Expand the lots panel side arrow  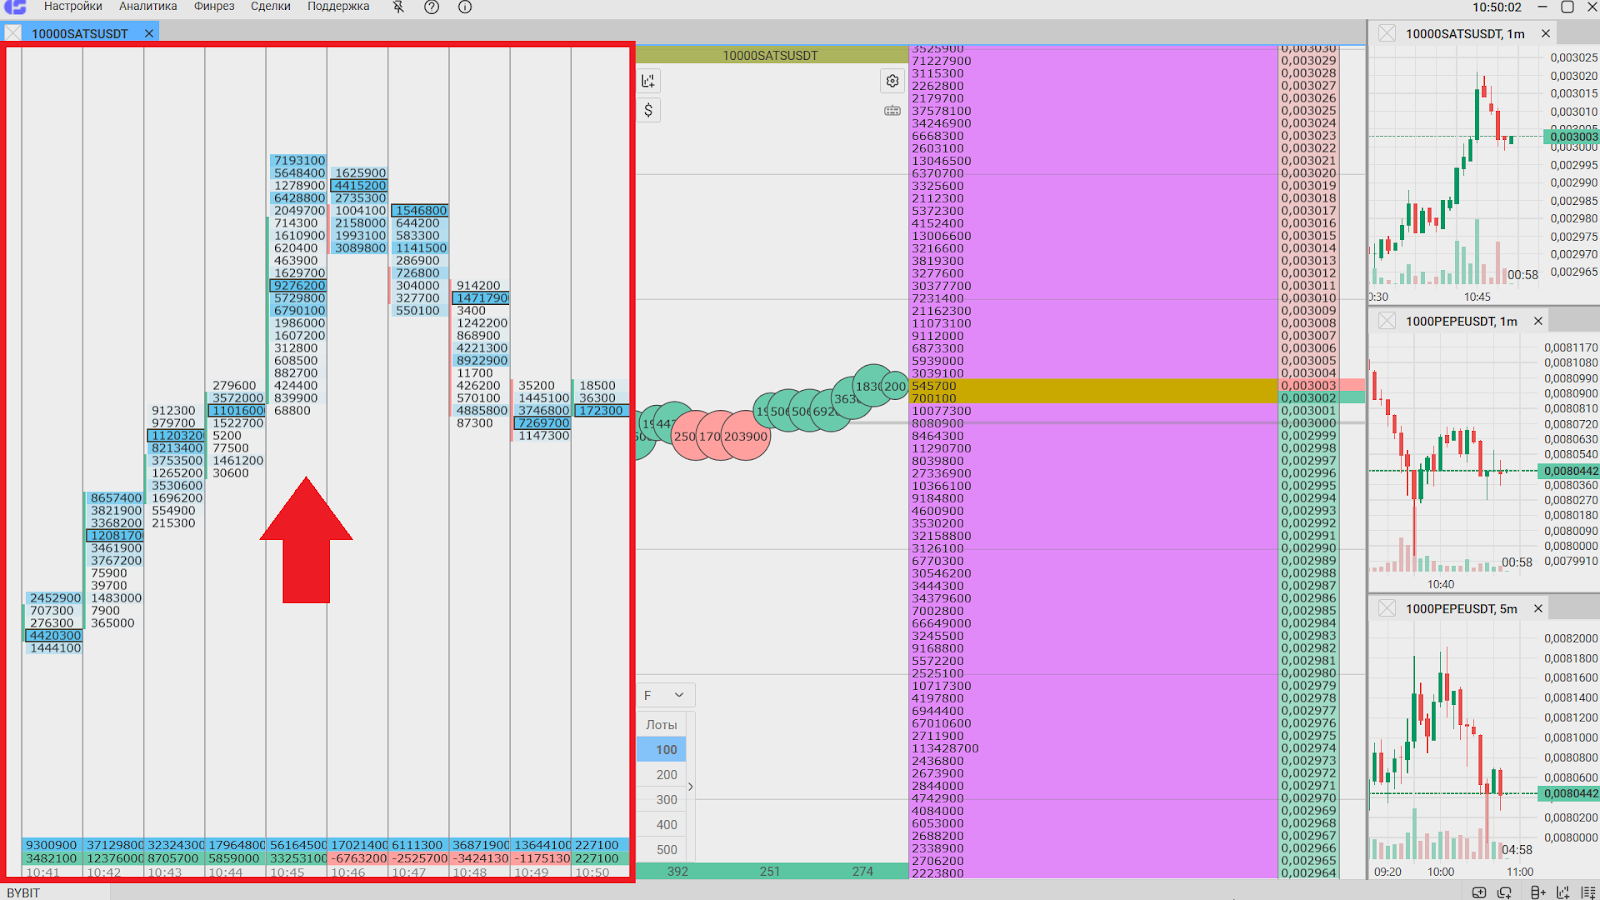690,787
